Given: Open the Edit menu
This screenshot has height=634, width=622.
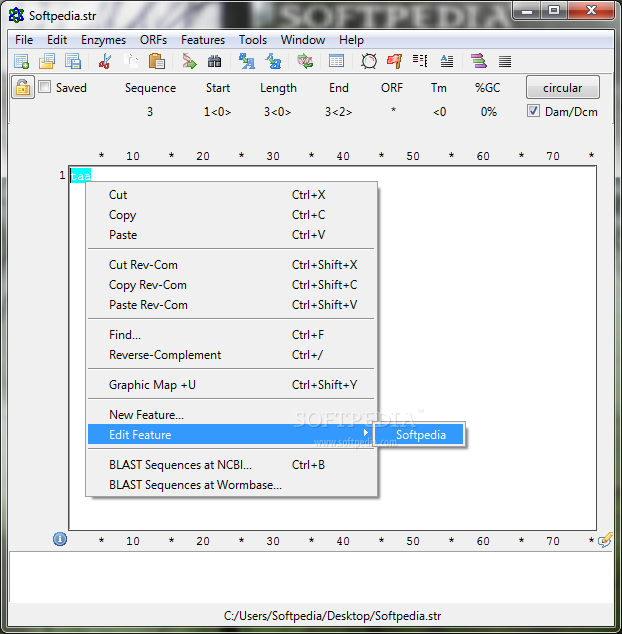Looking at the screenshot, I should [57, 40].
